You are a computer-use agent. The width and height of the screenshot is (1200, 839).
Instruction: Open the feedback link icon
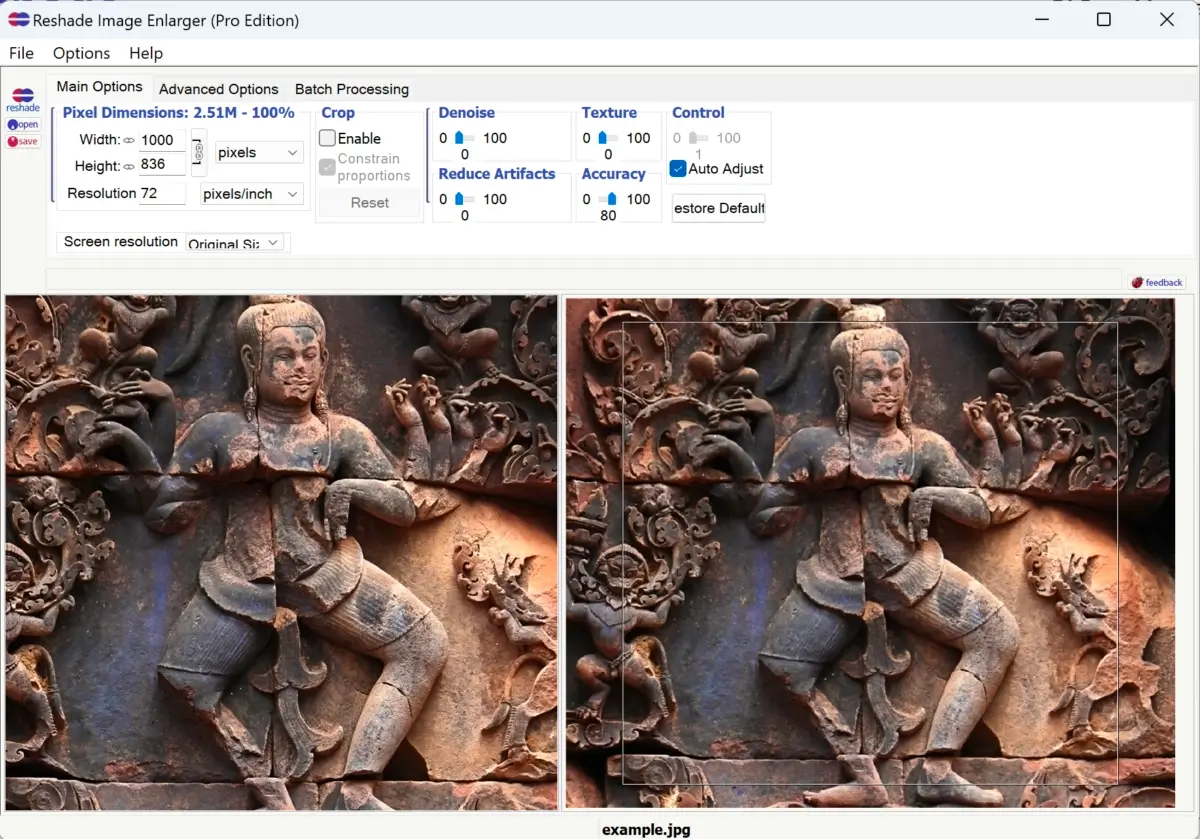pos(1157,283)
